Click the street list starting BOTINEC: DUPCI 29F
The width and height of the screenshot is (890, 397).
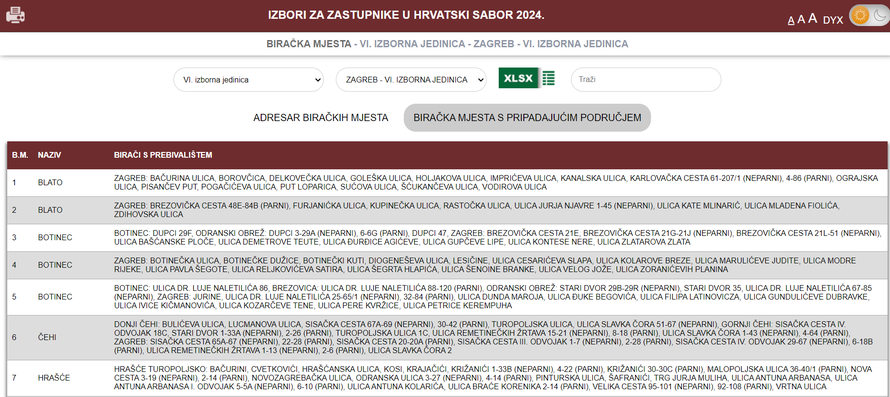click(x=497, y=237)
